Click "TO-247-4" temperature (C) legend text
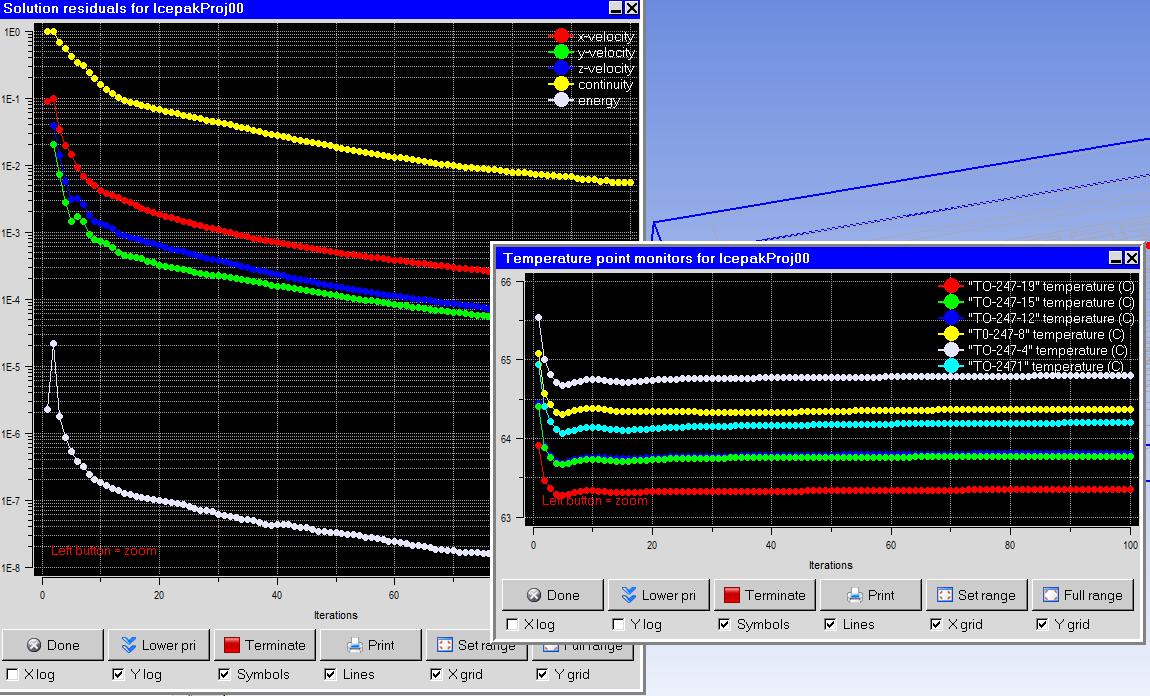Screen dimensions: 1150x696 pyautogui.click(x=1047, y=350)
